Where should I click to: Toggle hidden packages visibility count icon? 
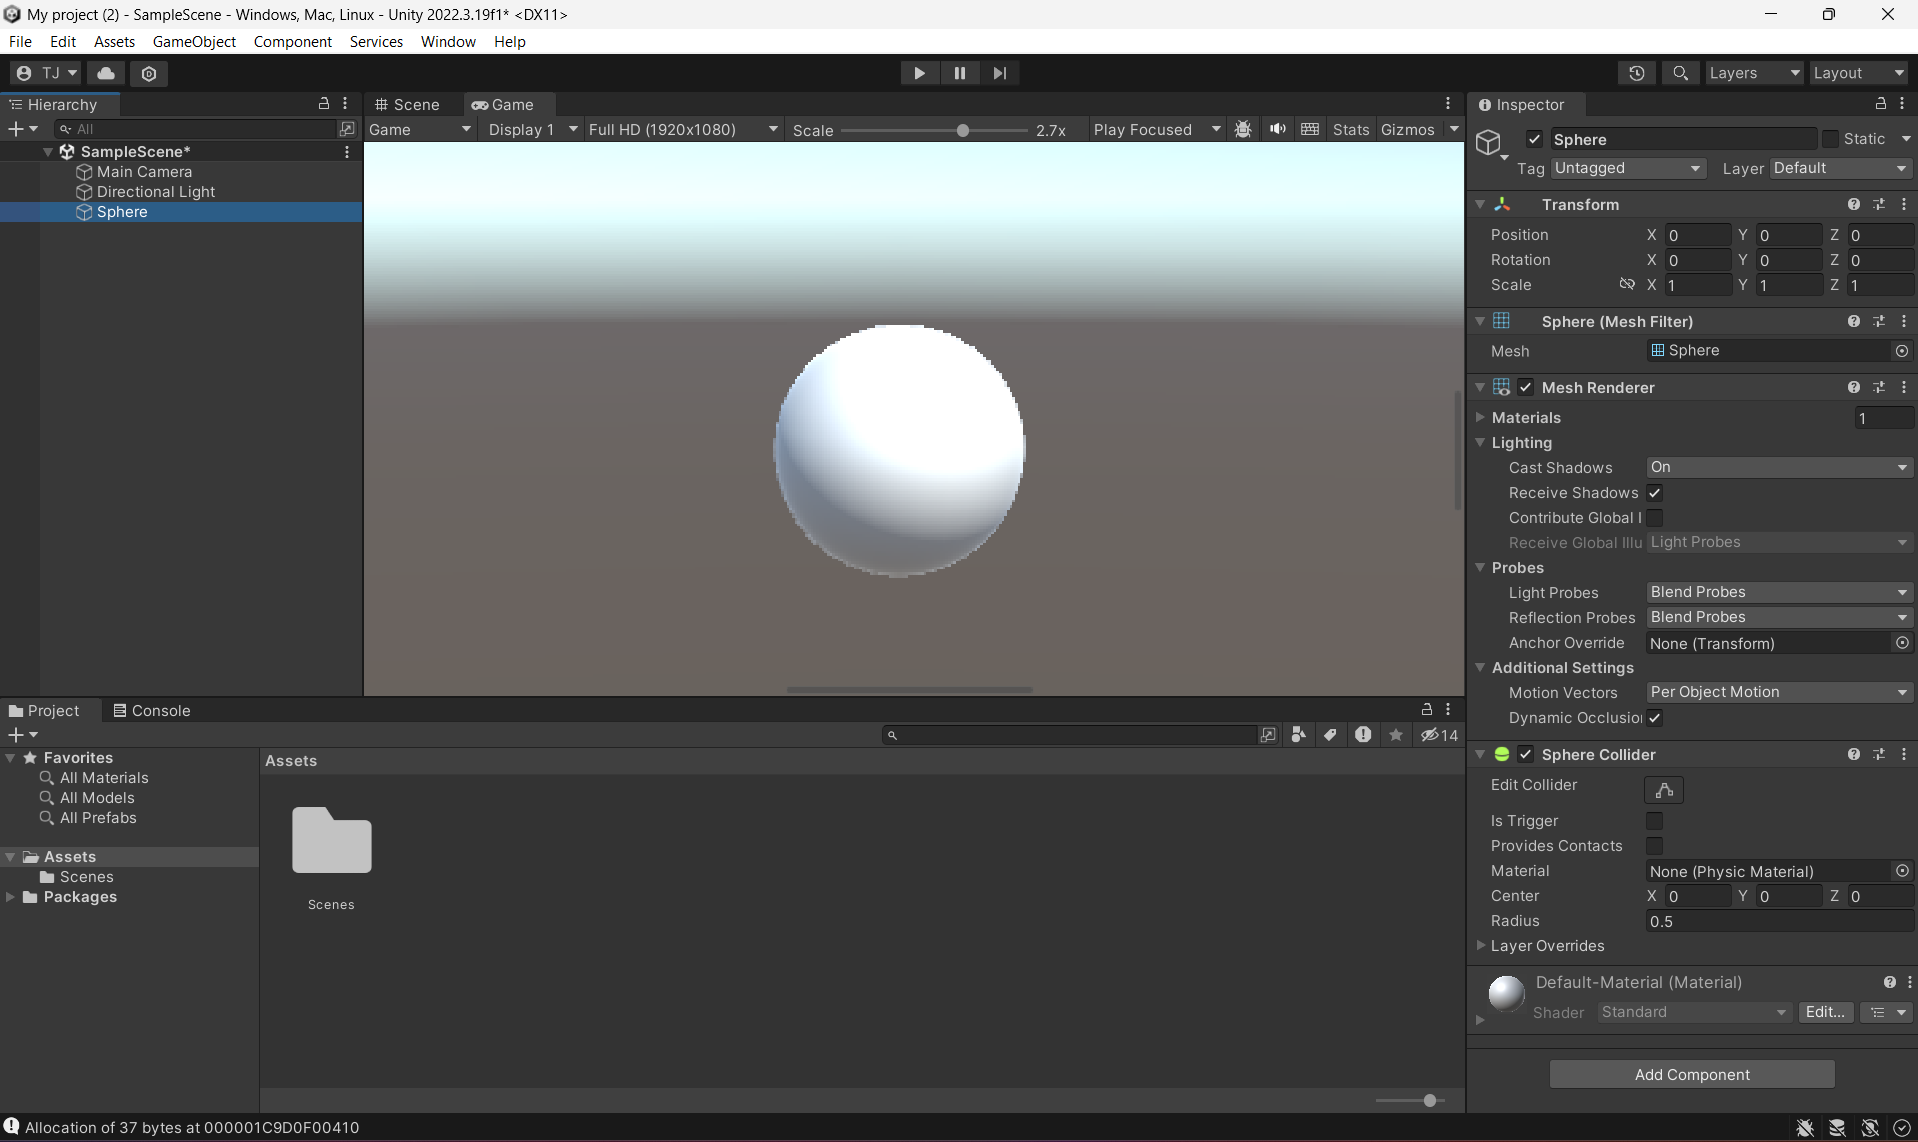point(1440,735)
